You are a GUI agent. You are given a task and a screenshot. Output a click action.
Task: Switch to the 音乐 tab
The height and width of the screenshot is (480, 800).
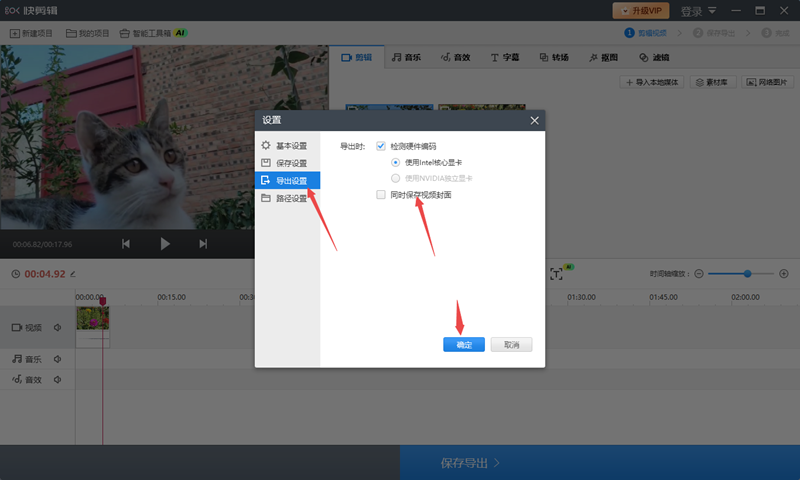click(406, 57)
